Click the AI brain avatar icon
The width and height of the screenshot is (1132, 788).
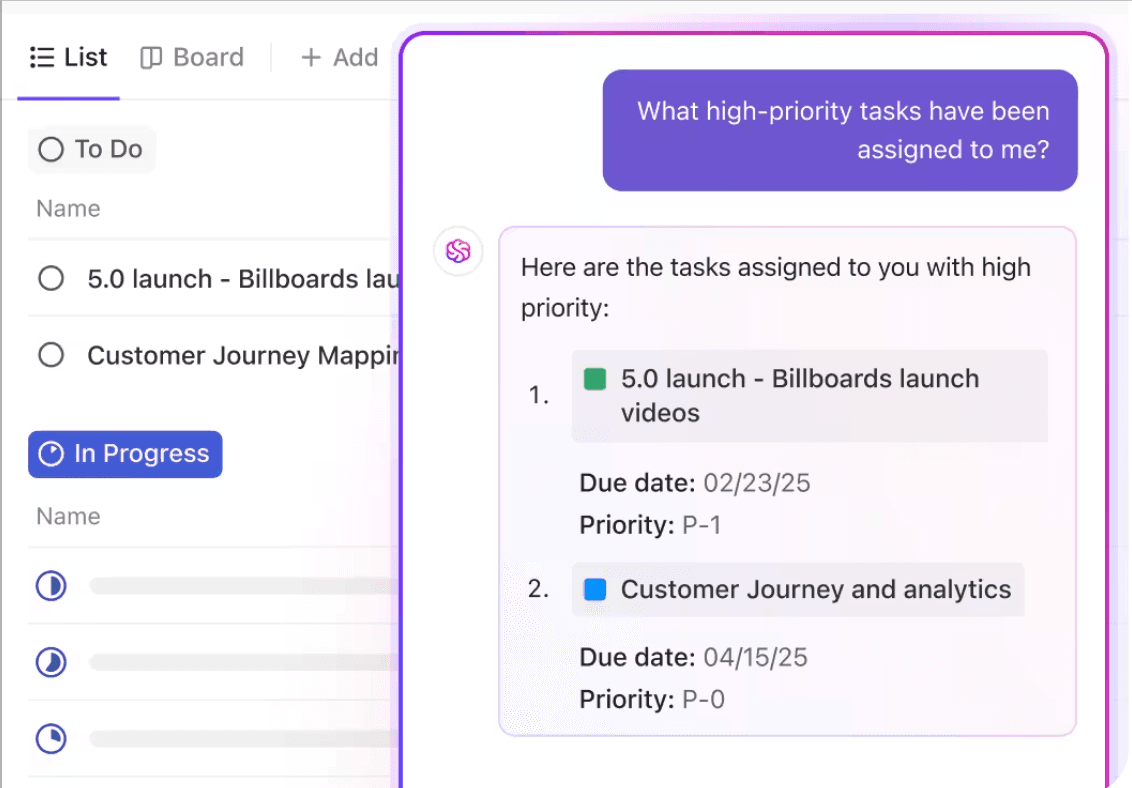[458, 251]
